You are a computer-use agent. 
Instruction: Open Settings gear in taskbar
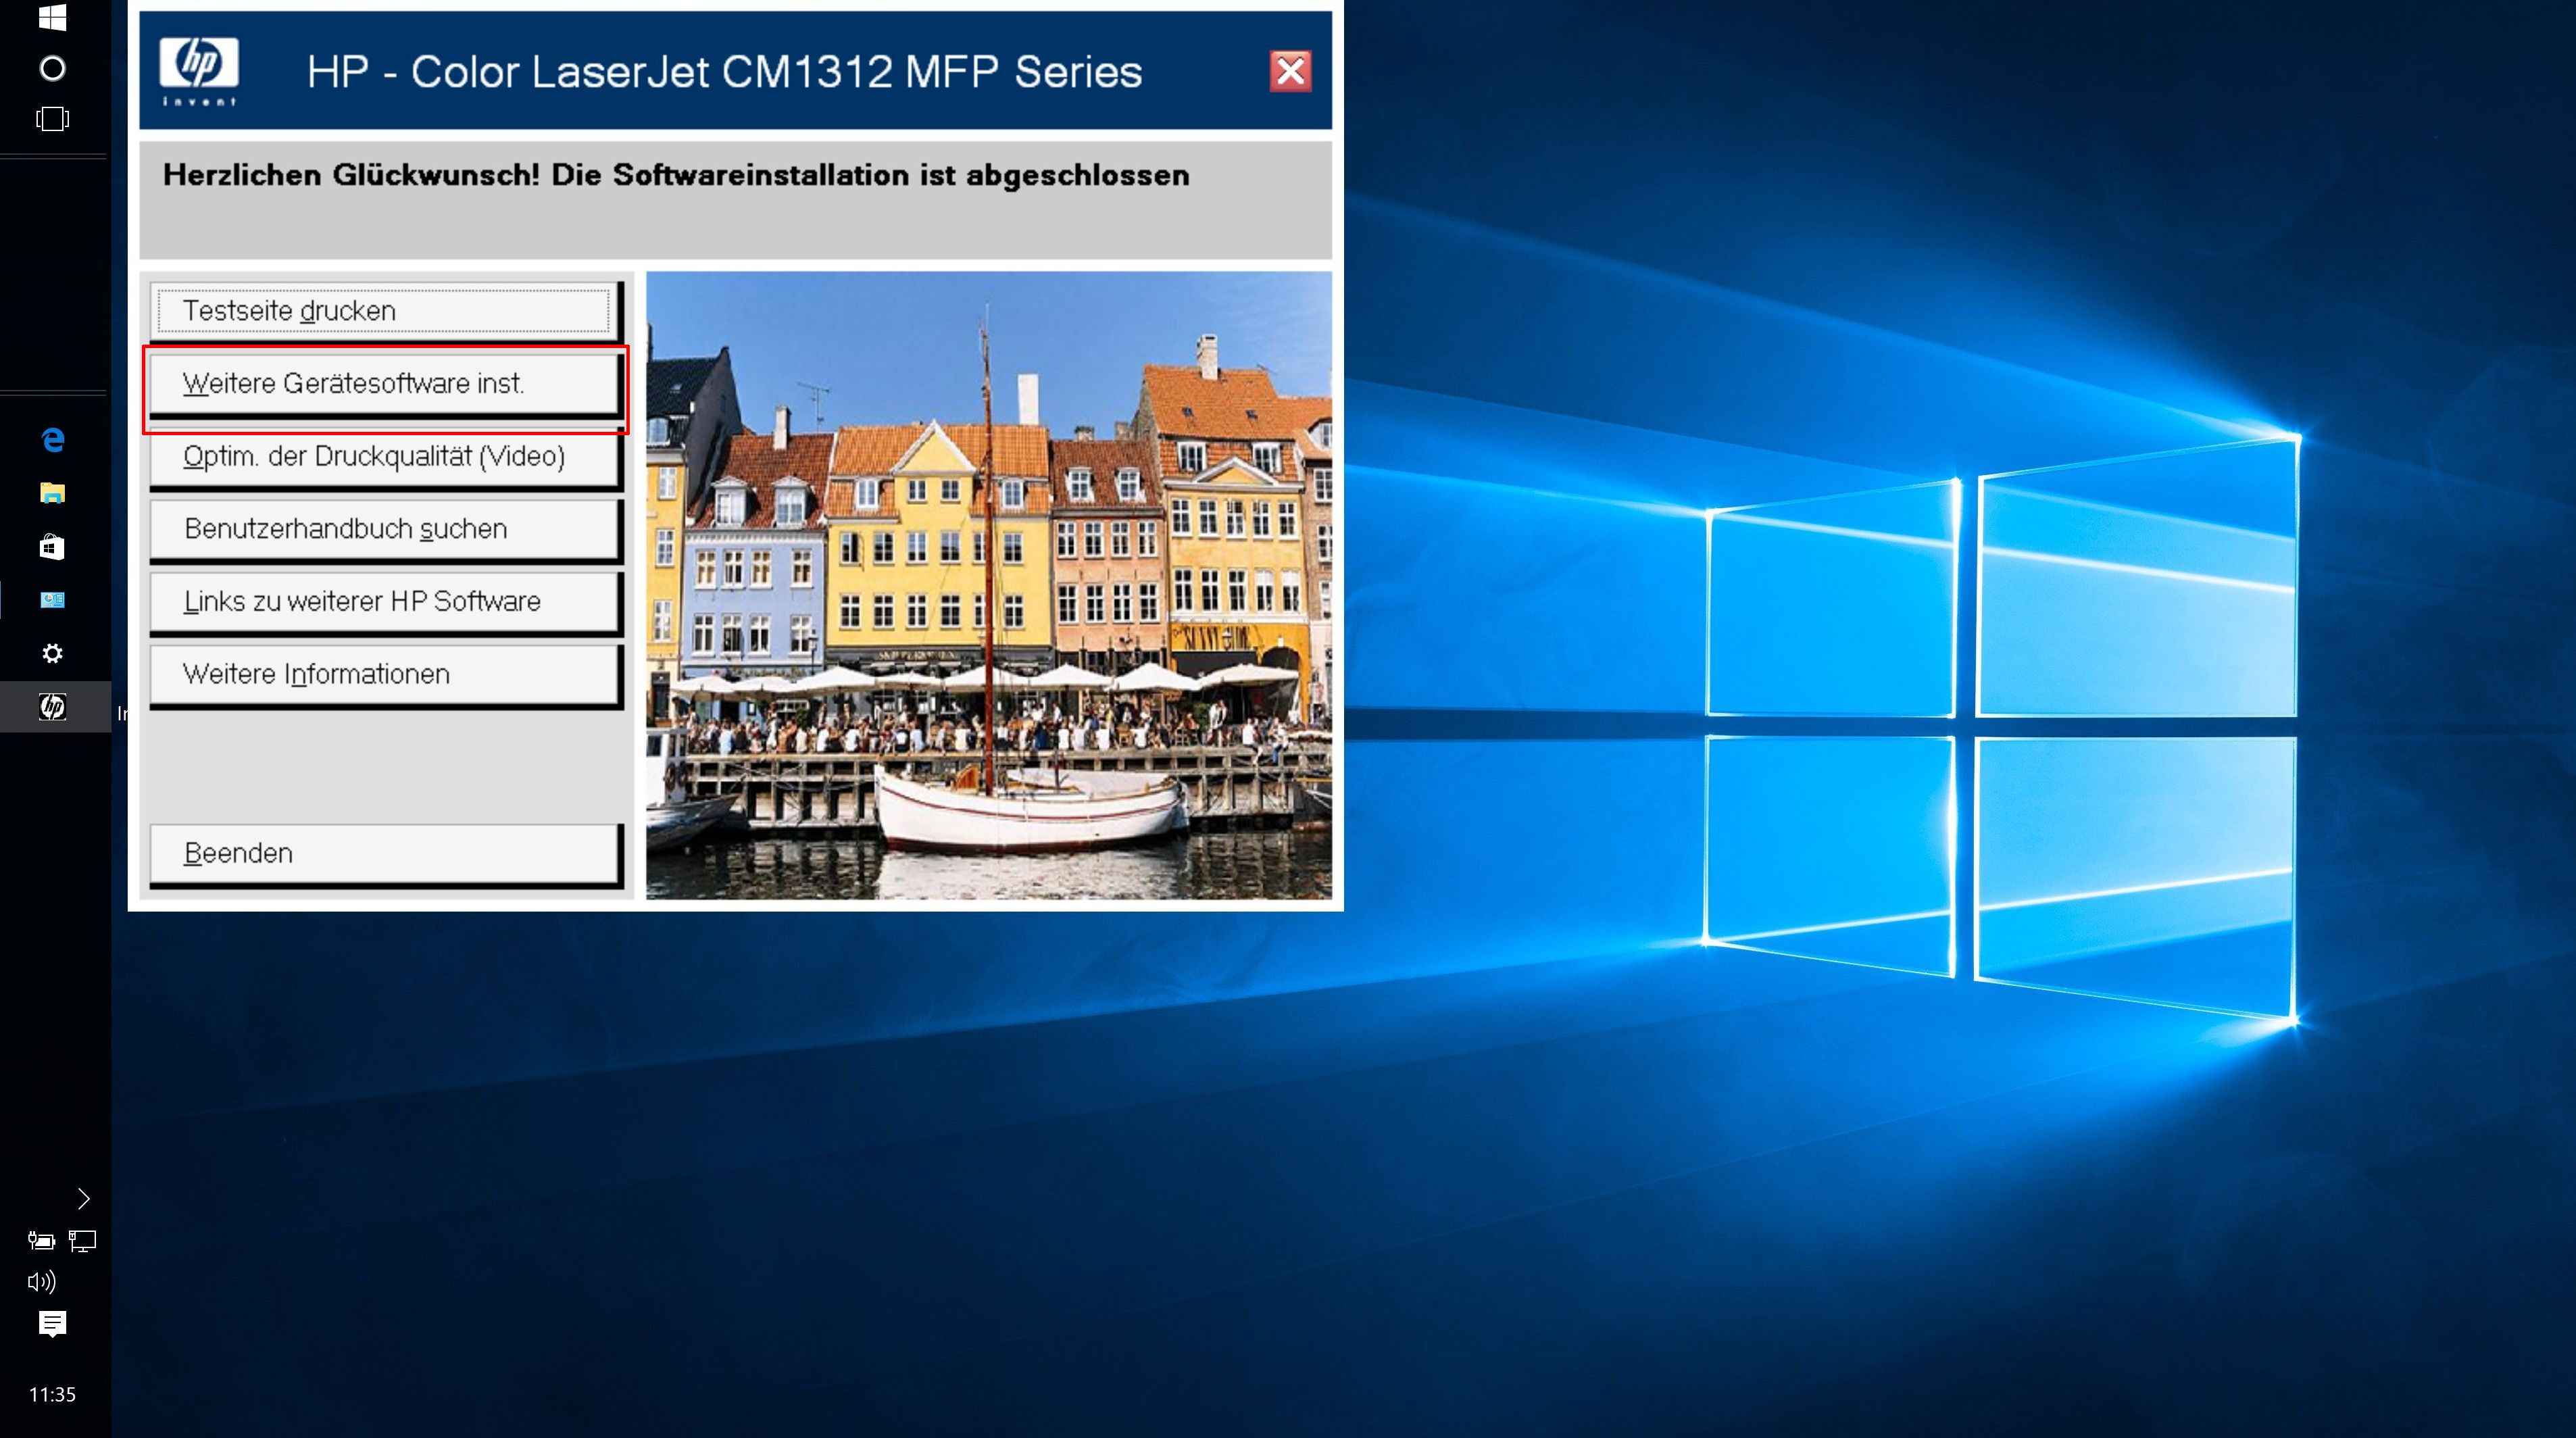53,653
